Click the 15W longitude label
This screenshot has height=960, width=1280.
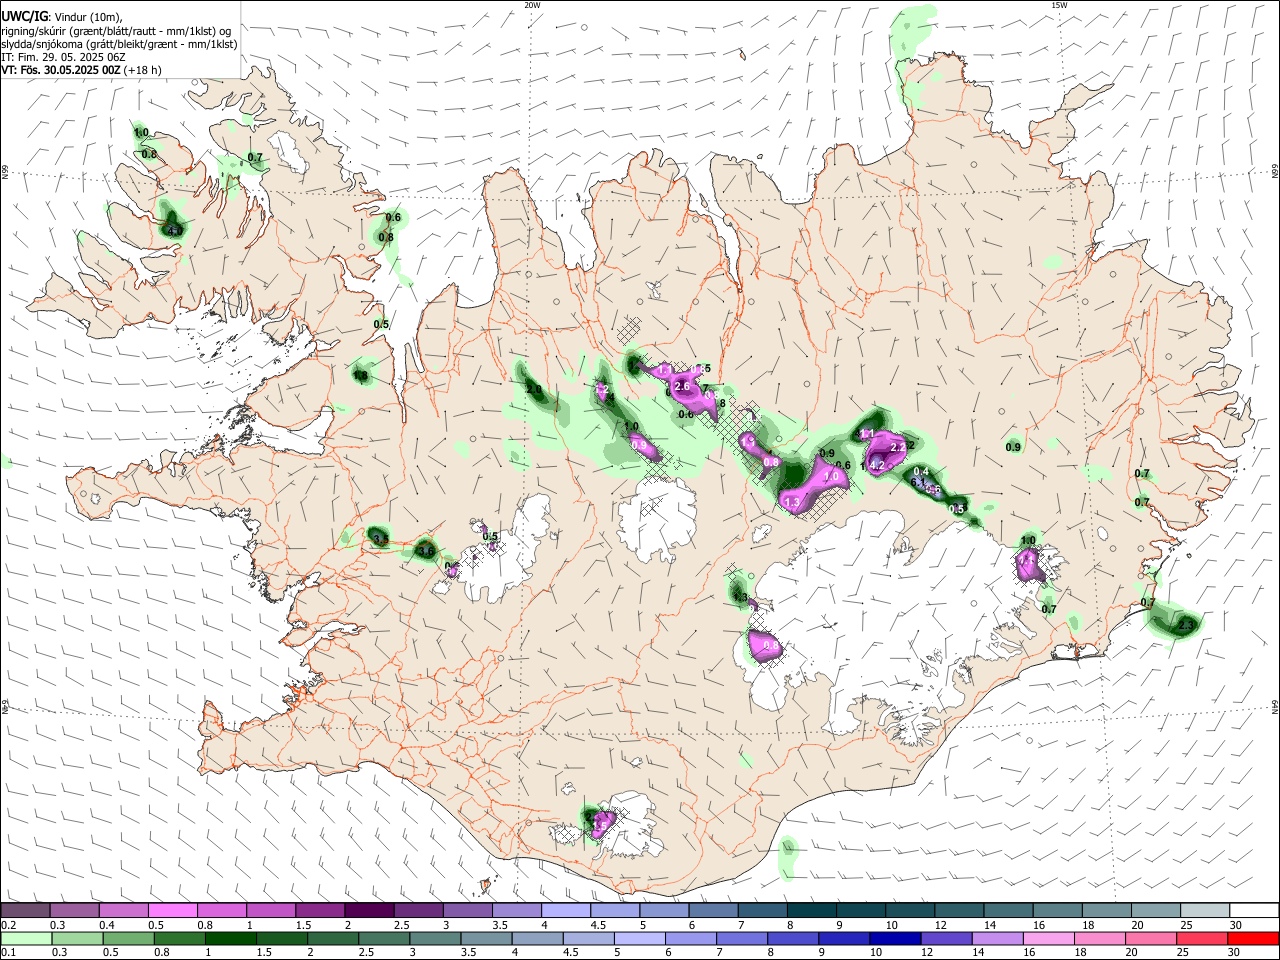click(x=1059, y=5)
